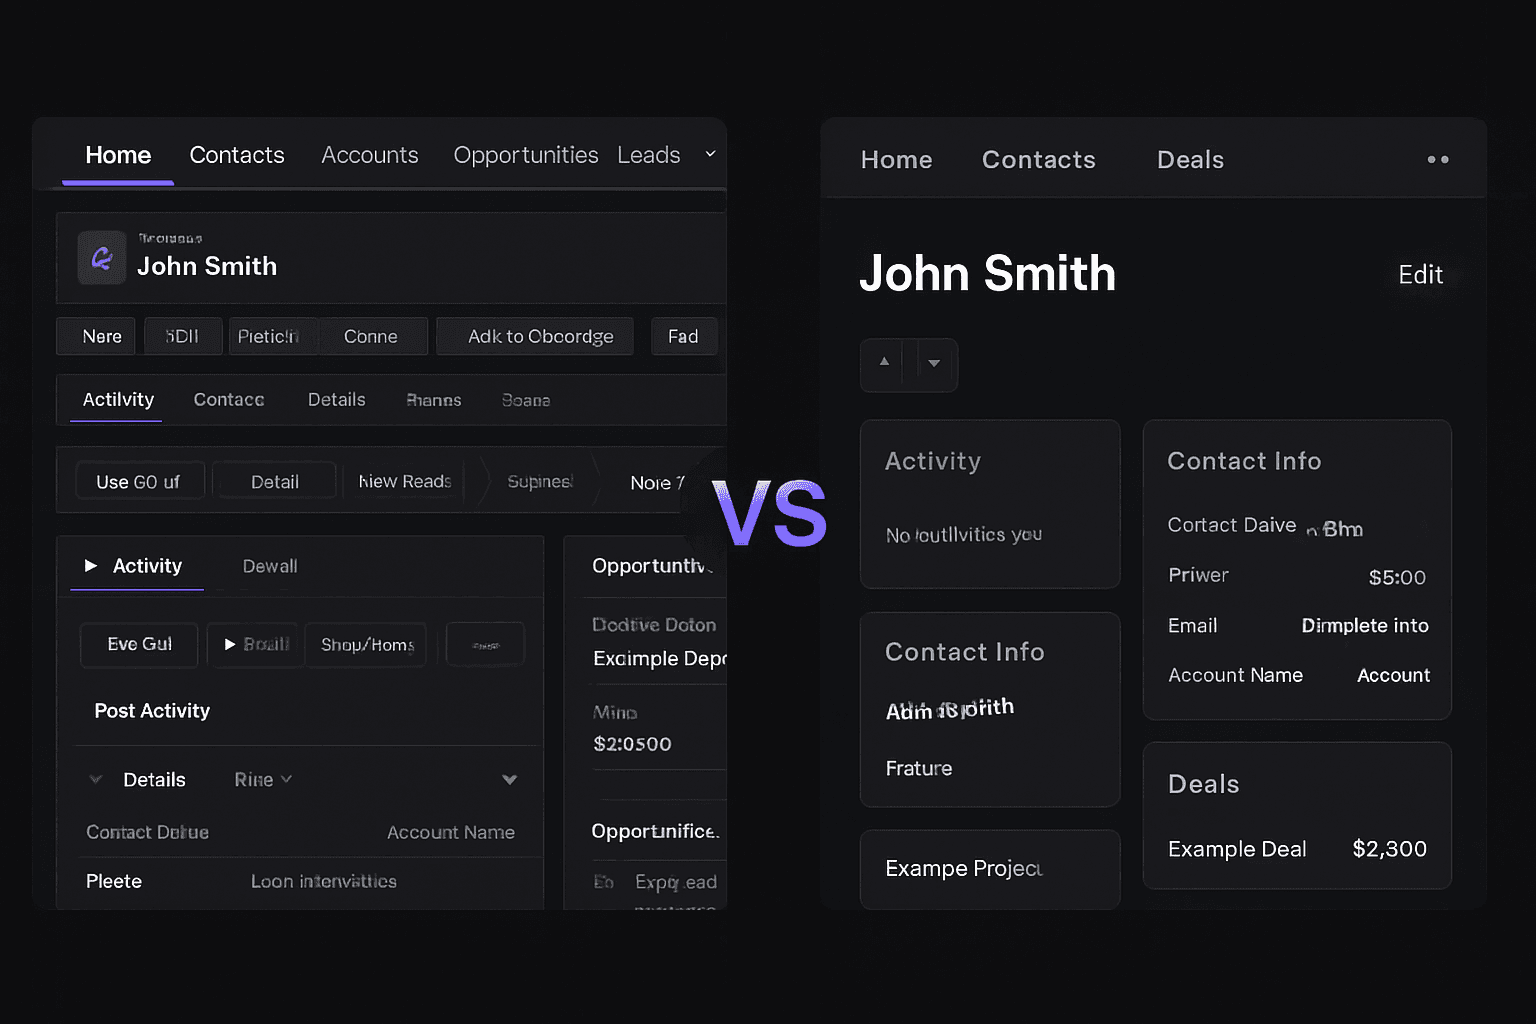Expand the Details row using its right chevron

tap(509, 779)
